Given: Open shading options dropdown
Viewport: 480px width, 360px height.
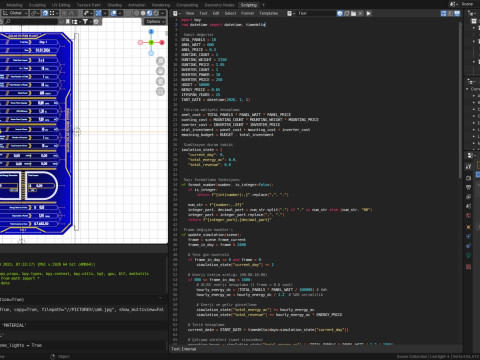Looking at the screenshot, I should coord(163,13).
